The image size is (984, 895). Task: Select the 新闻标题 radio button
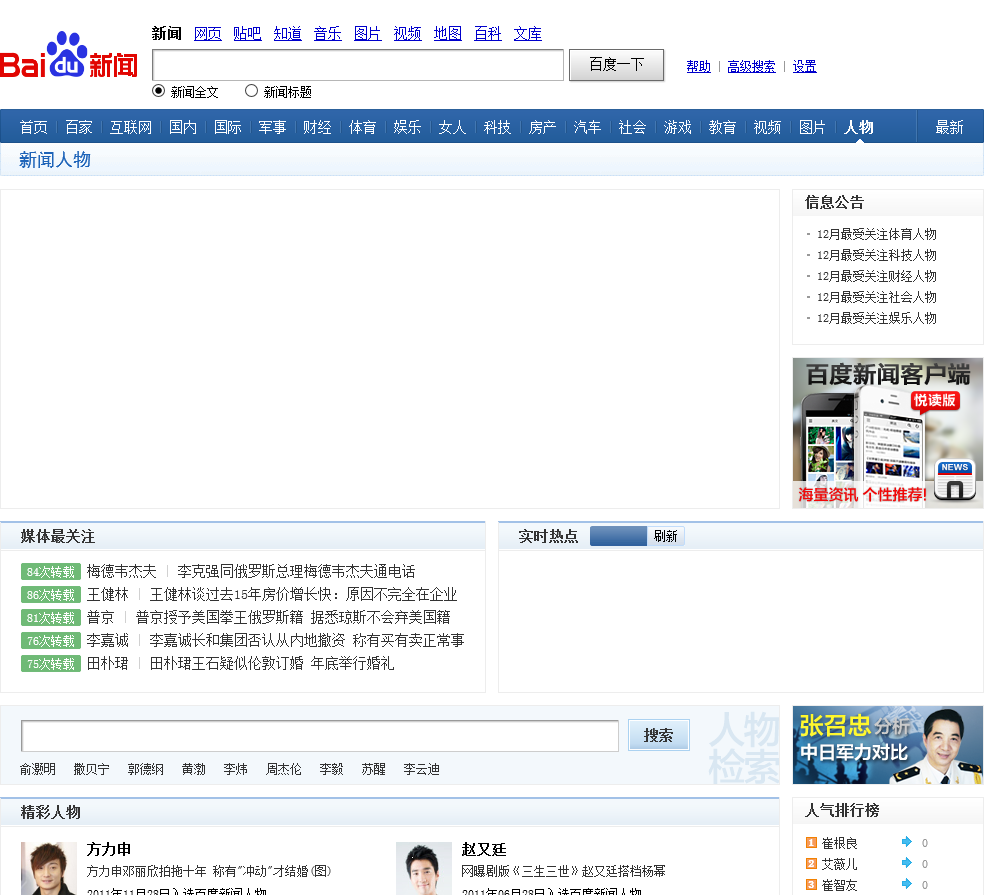(252, 91)
